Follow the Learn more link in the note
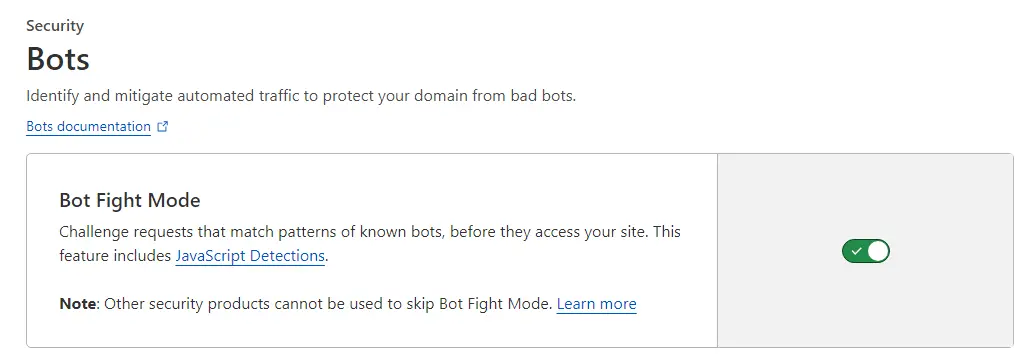 (597, 304)
